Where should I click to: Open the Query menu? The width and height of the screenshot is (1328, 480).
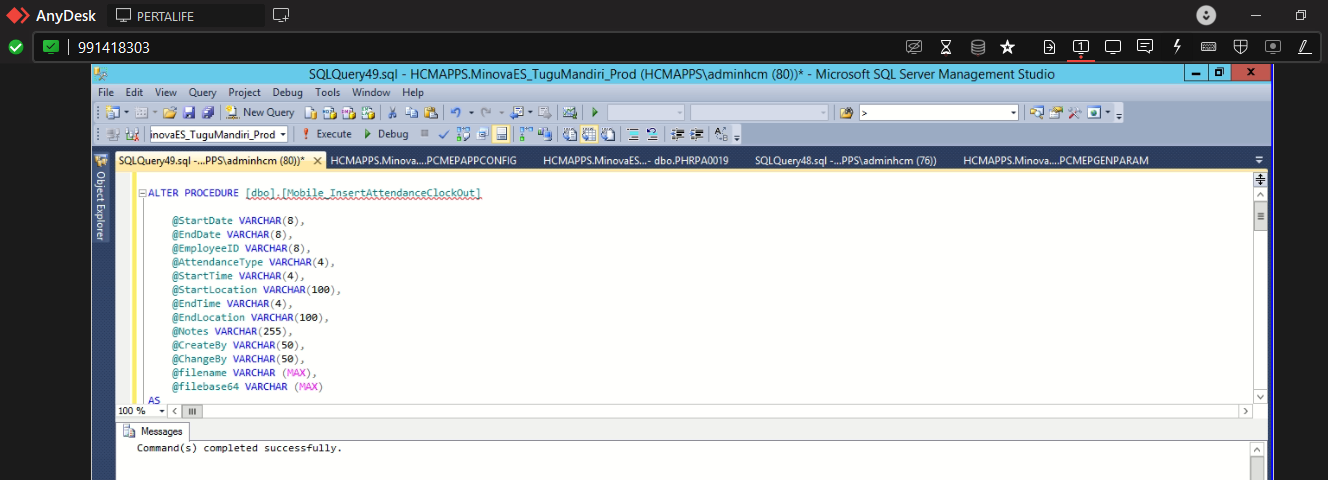point(202,92)
